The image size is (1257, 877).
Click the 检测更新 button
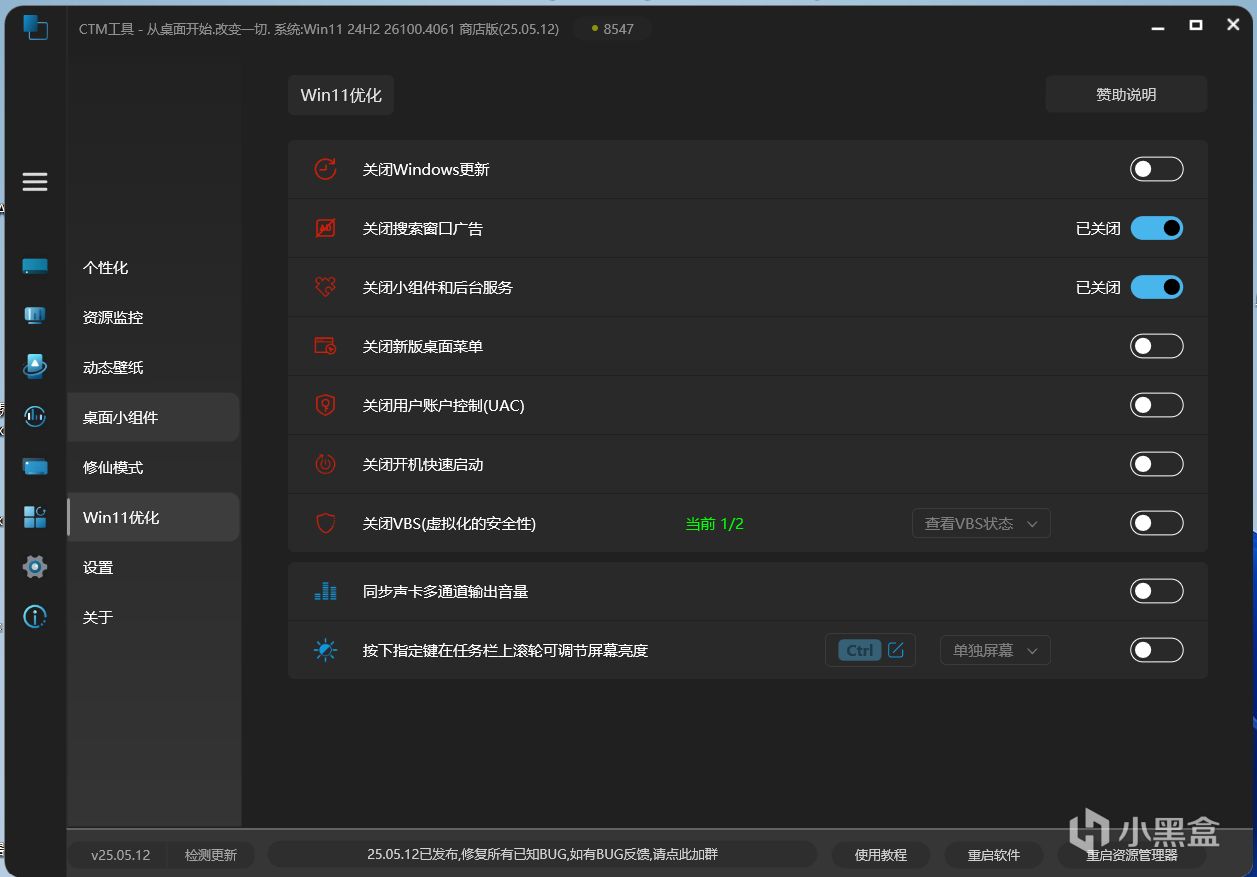click(x=211, y=855)
